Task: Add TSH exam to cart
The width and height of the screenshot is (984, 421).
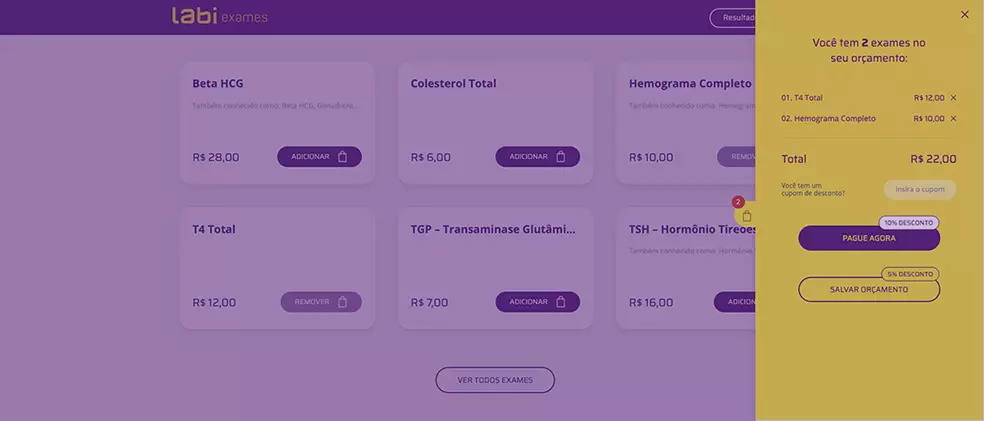Action: [x=735, y=302]
